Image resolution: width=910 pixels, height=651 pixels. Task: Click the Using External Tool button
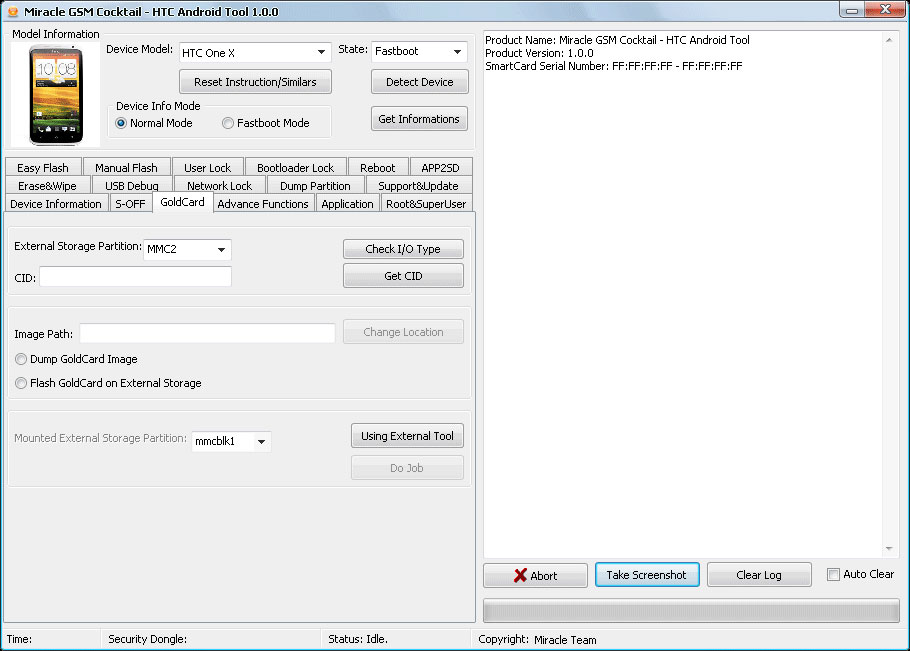tap(407, 436)
